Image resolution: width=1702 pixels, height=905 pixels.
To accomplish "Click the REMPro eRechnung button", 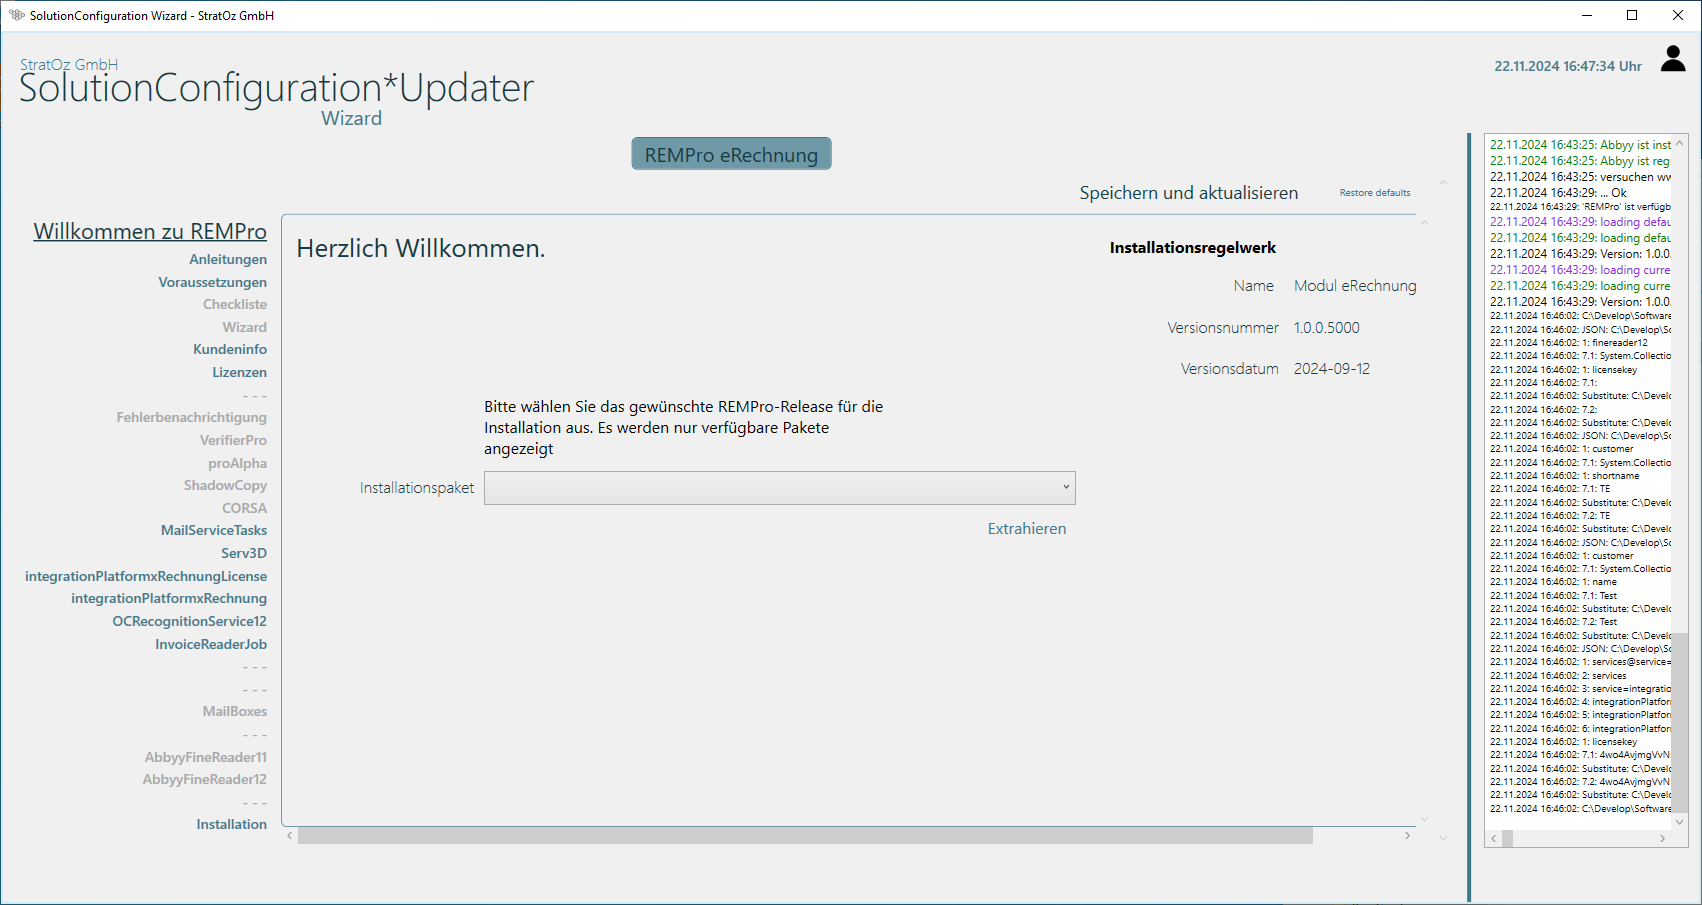I will [731, 155].
